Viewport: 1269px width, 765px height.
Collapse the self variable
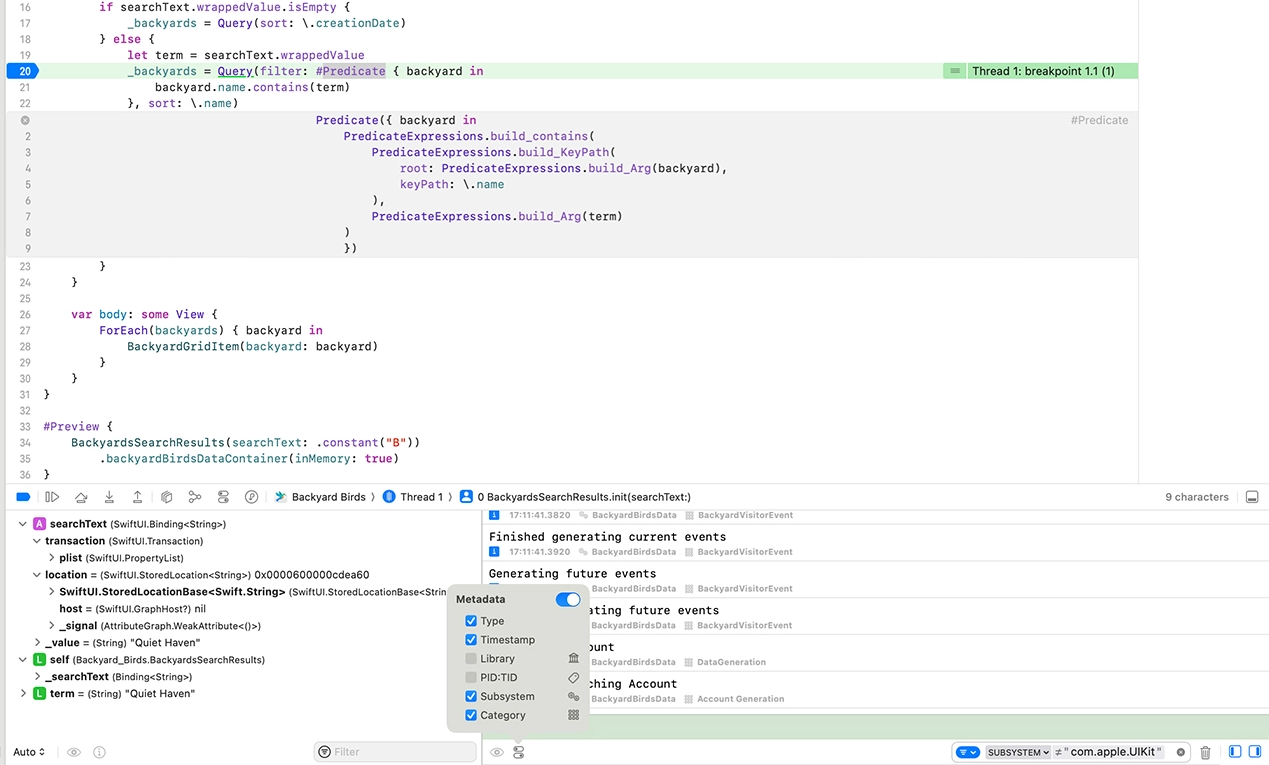[x=23, y=660]
